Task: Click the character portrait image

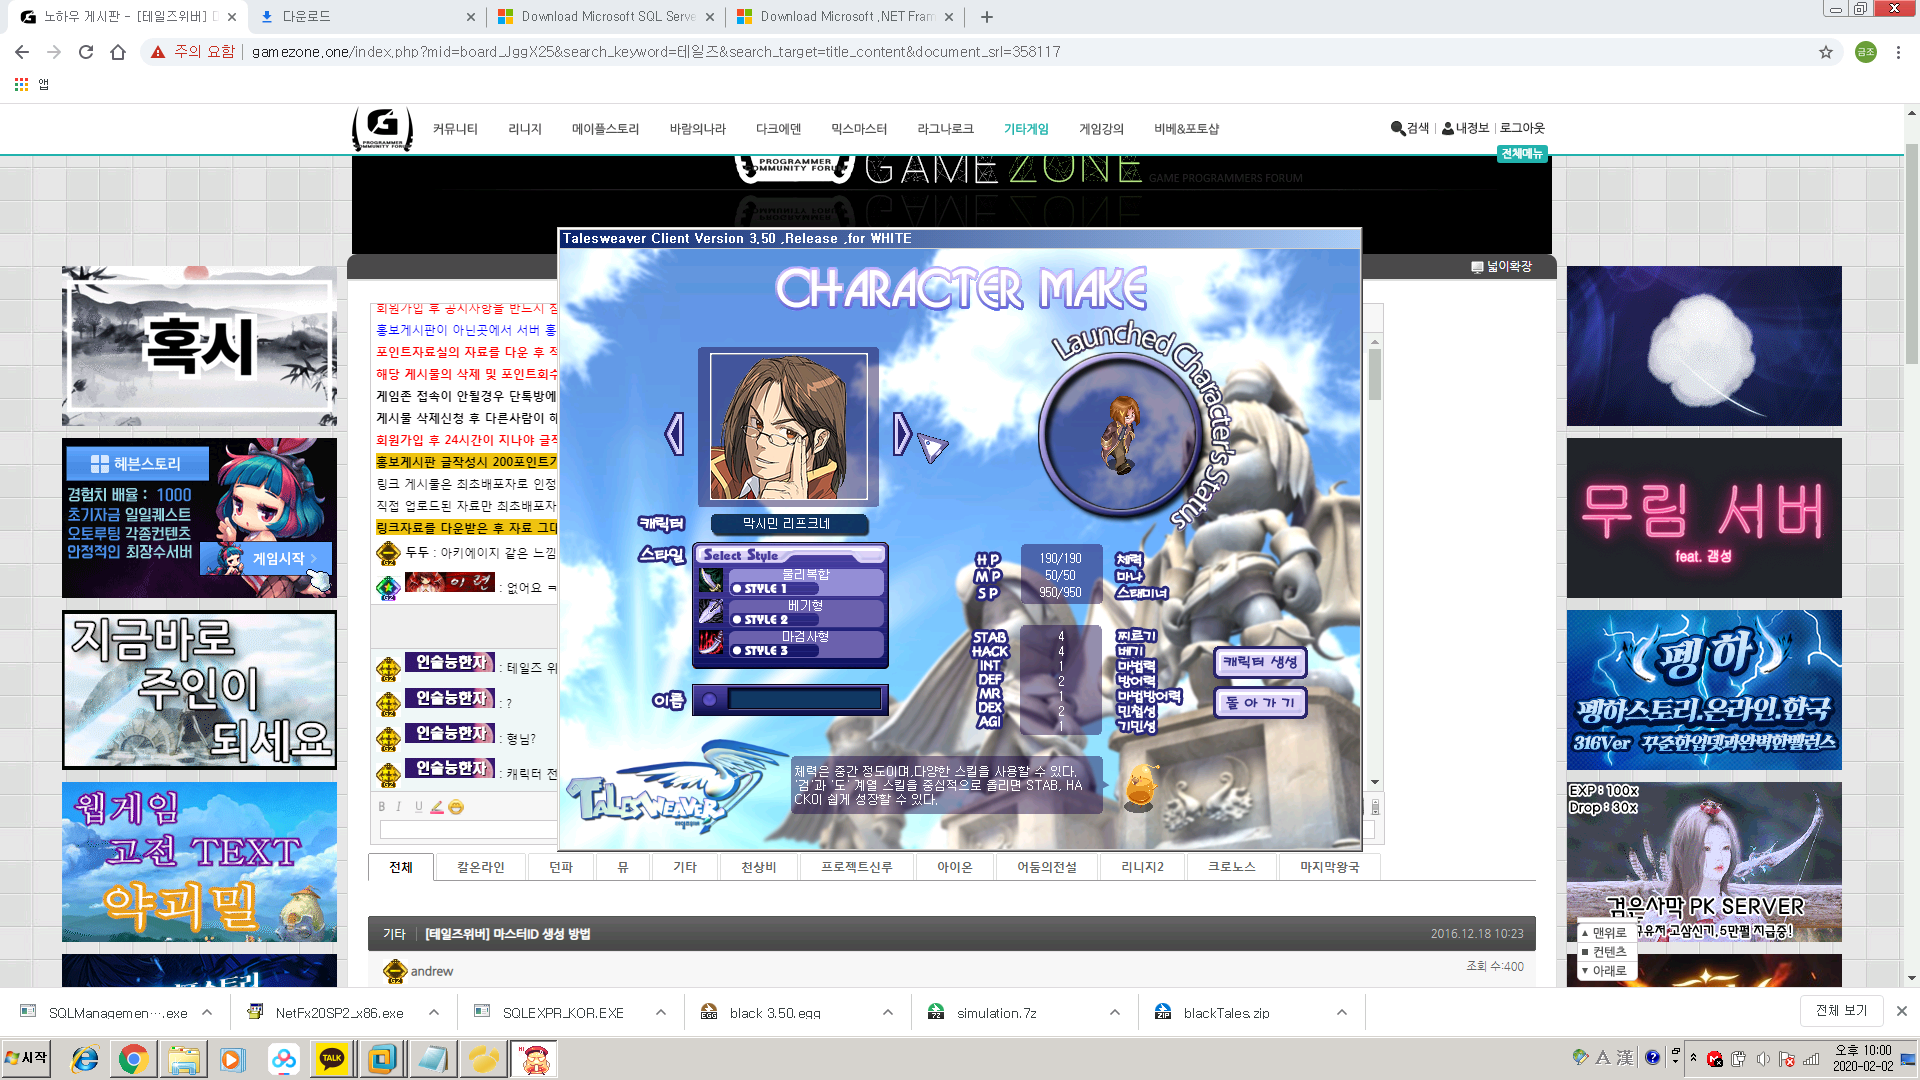Action: [x=788, y=427]
